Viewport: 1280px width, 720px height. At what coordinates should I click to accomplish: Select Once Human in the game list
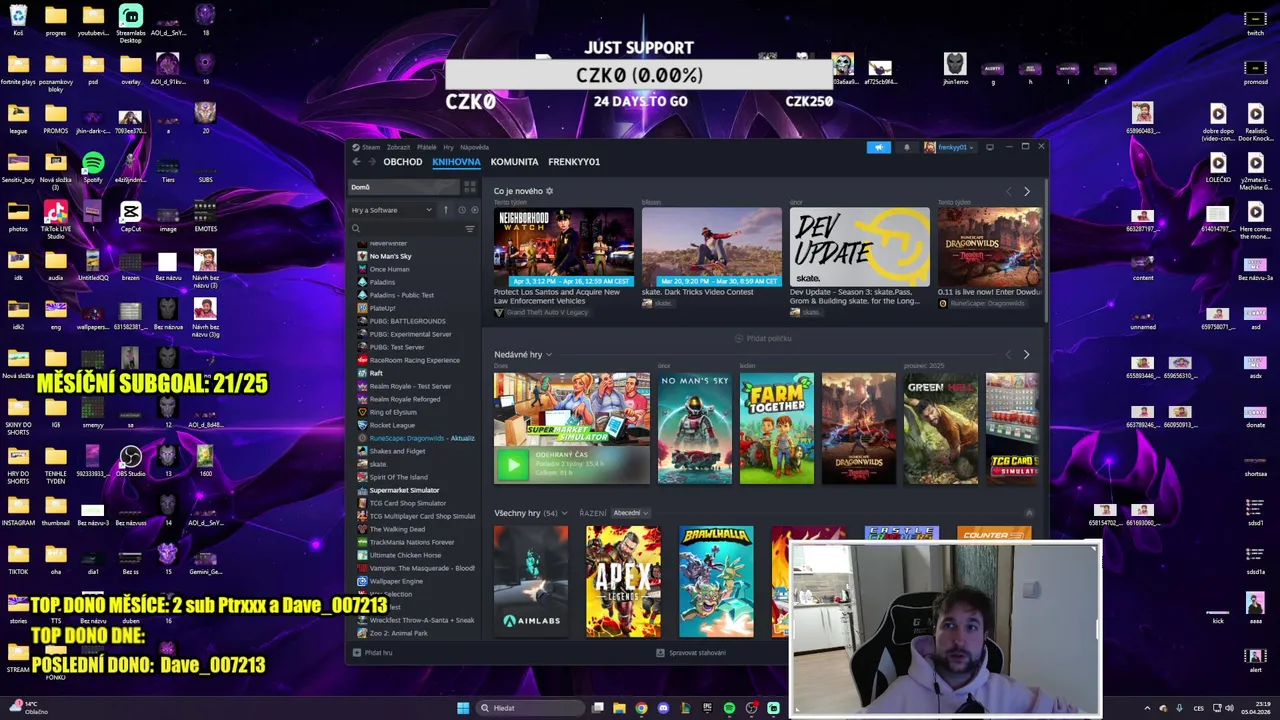pyautogui.click(x=389, y=269)
